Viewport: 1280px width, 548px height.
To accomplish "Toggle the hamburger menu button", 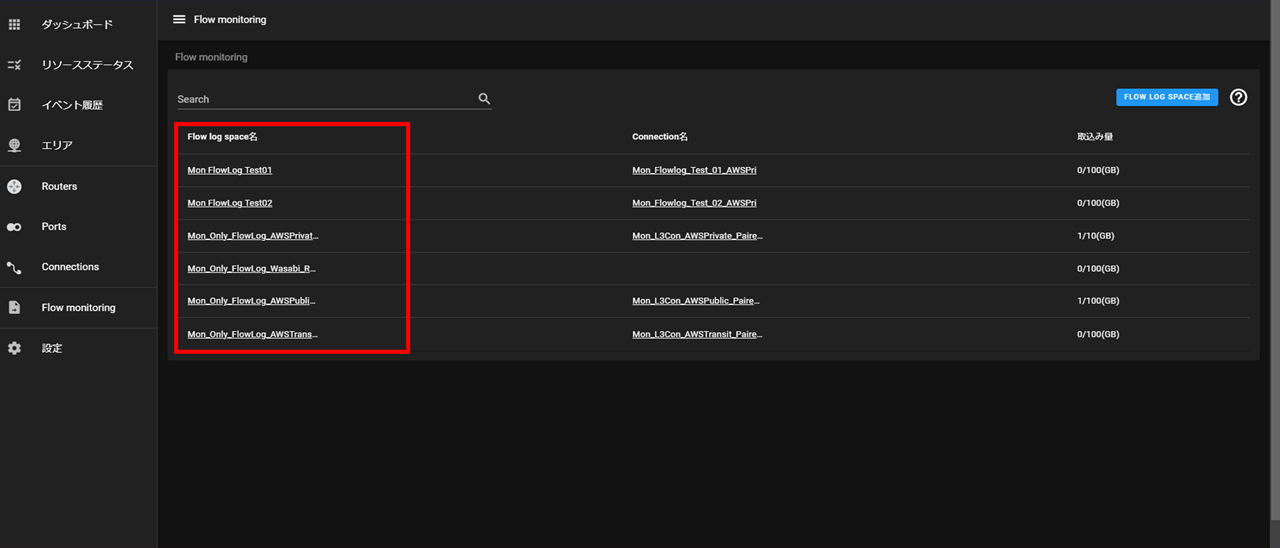I will (179, 19).
